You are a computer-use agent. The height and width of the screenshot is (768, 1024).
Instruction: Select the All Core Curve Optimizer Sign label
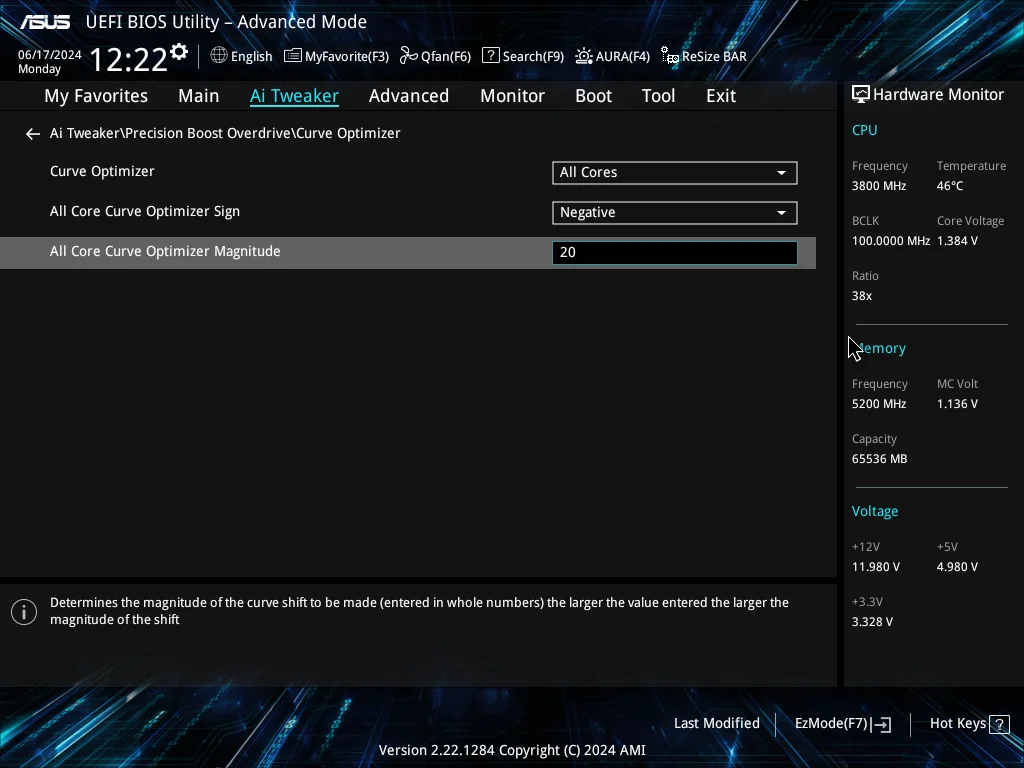[x=145, y=212]
